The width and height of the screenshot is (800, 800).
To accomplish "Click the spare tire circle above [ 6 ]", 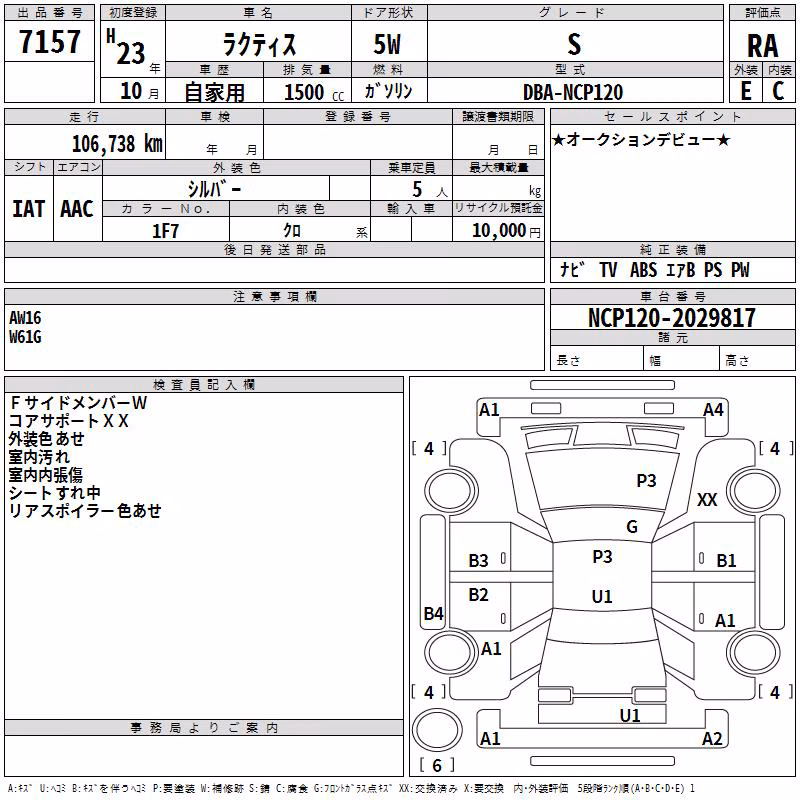I will coord(437,730).
